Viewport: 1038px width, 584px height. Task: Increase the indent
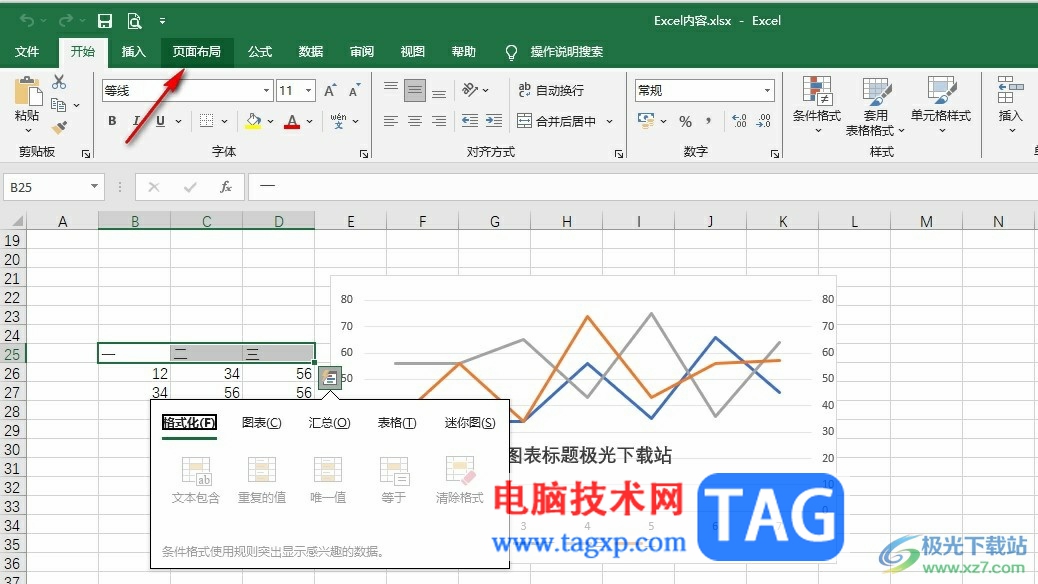pos(494,121)
